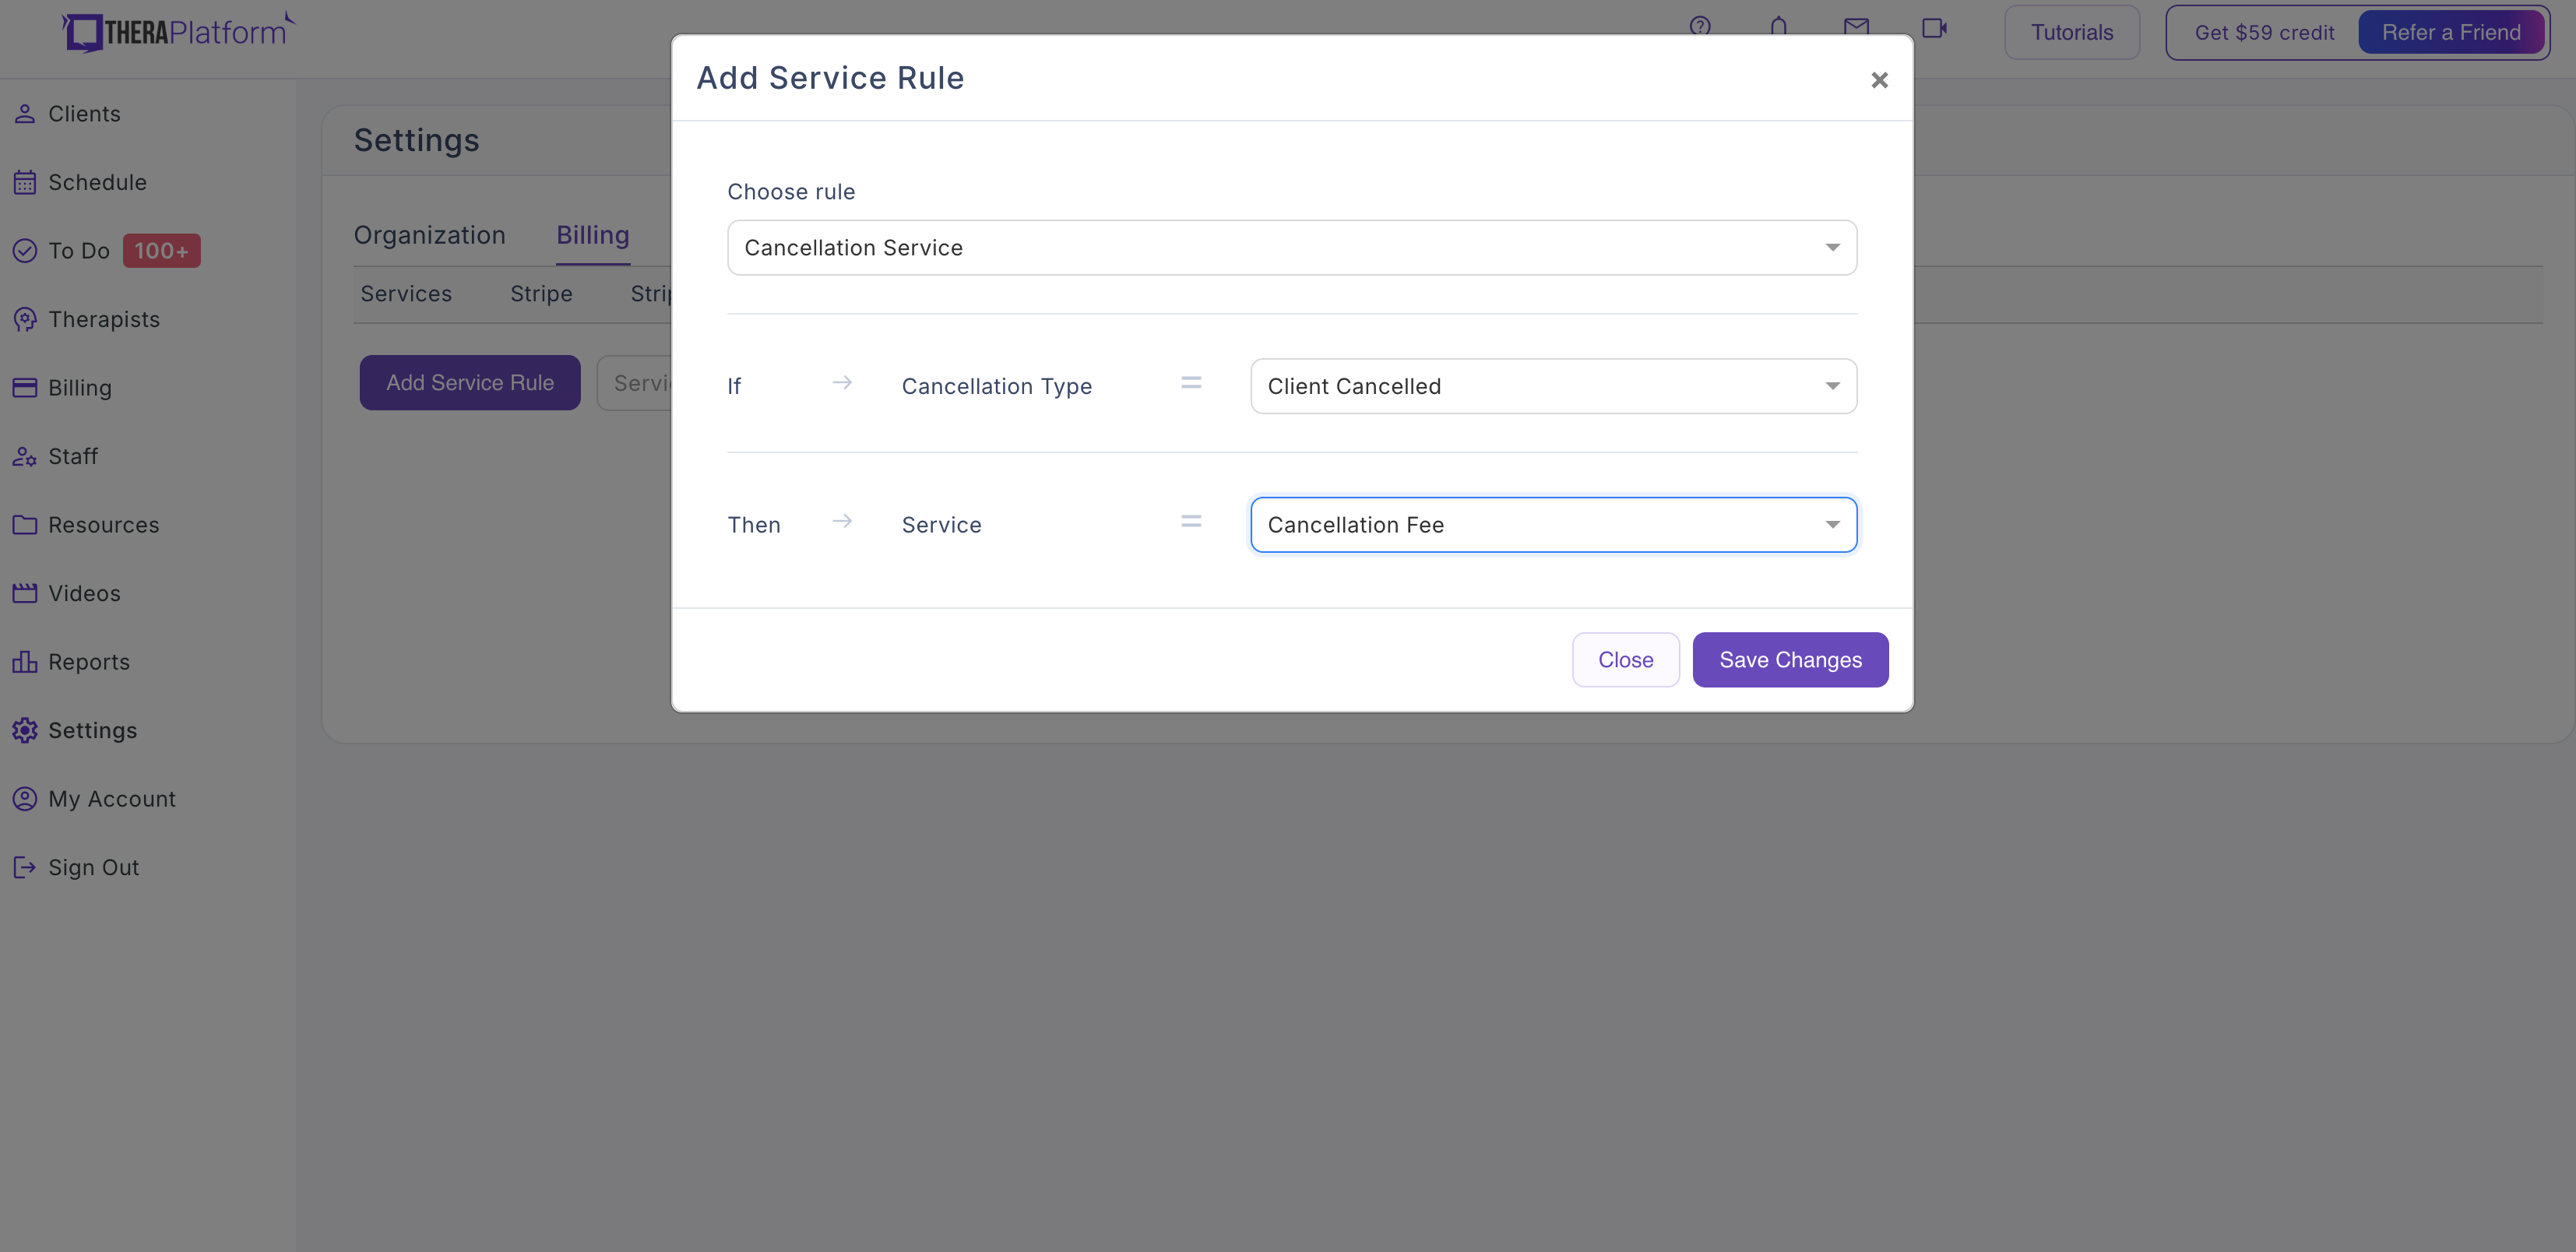Click the Schedule calendar icon

[25, 182]
